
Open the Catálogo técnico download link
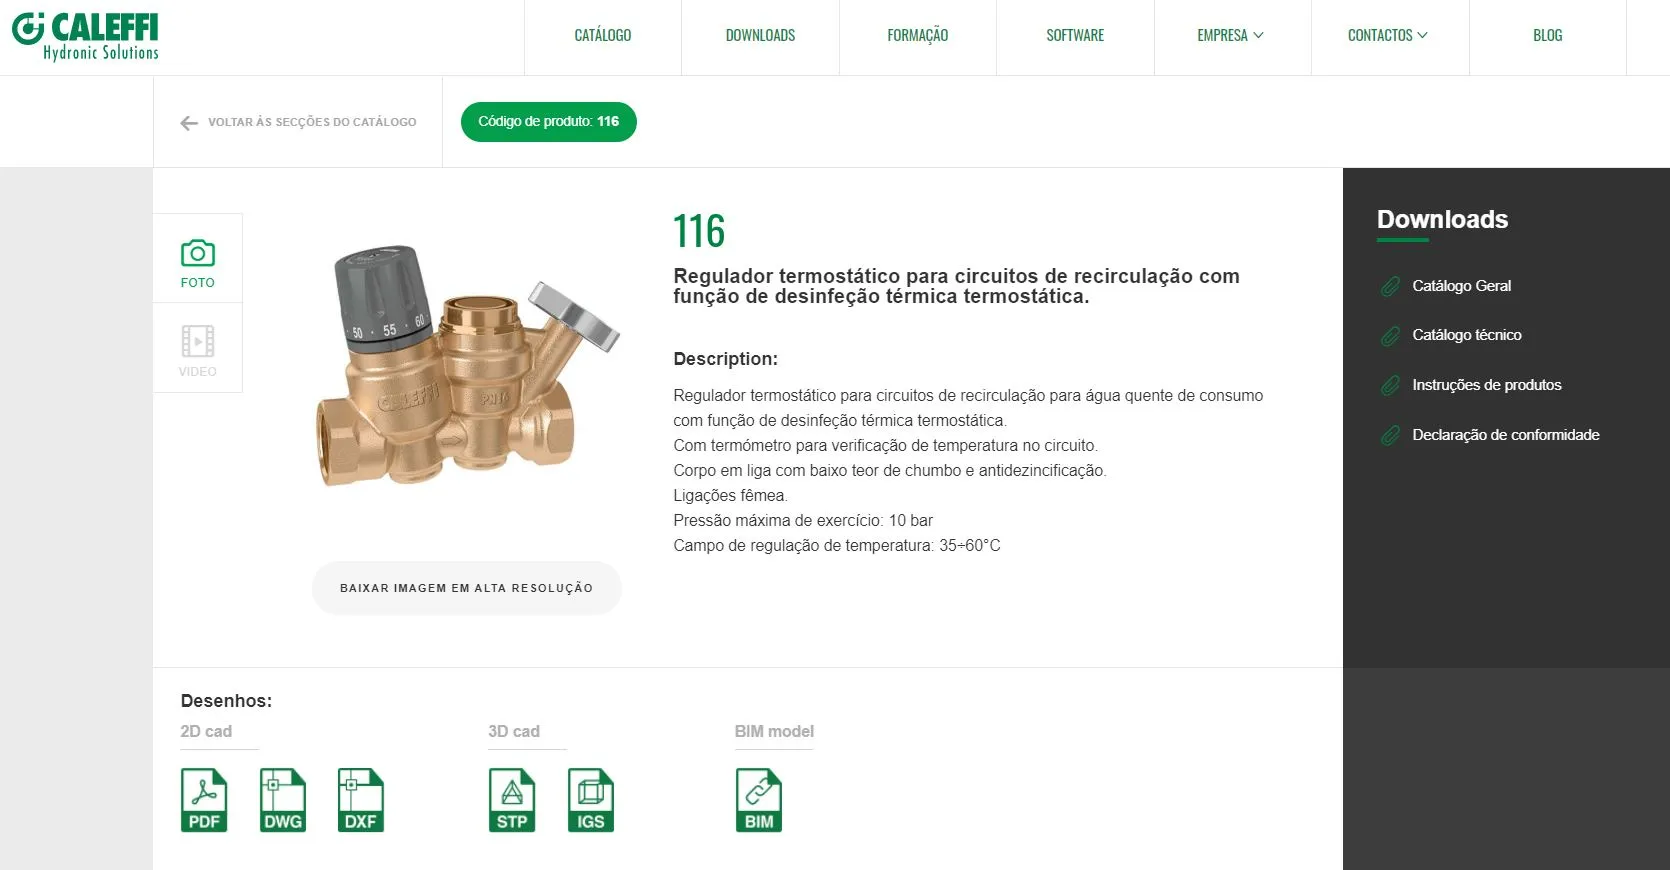click(1466, 335)
